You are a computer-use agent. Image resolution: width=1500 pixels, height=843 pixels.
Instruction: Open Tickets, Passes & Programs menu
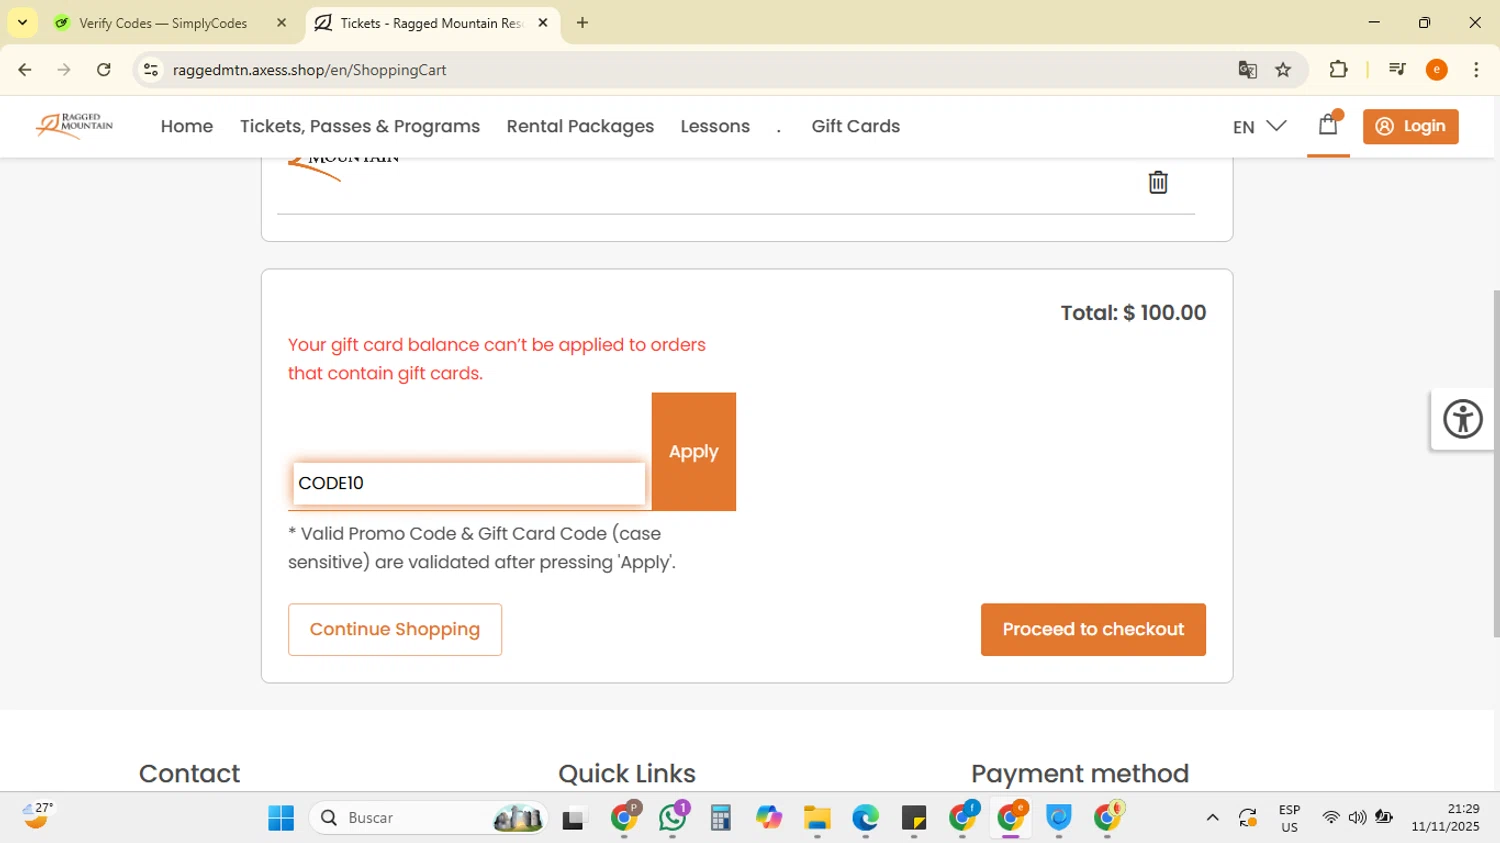tap(360, 126)
